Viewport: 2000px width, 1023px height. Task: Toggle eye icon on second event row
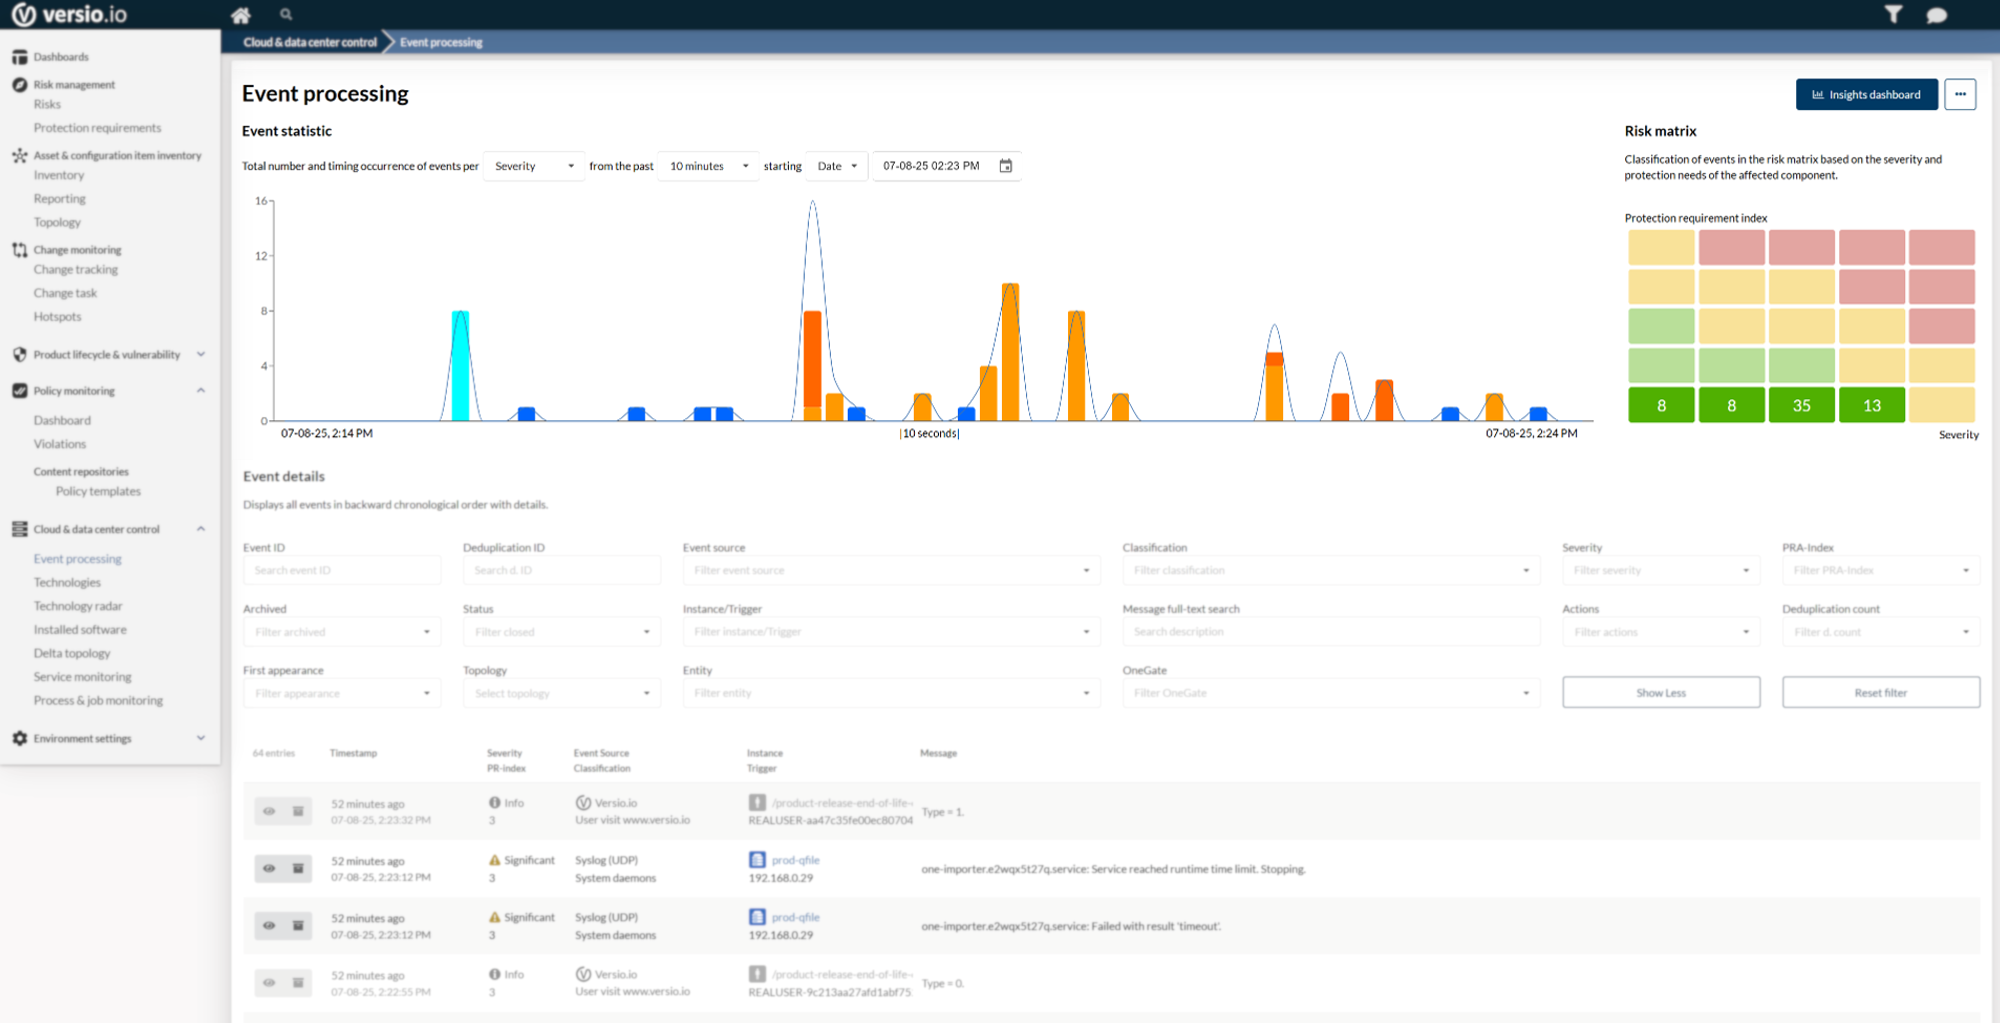click(x=269, y=868)
